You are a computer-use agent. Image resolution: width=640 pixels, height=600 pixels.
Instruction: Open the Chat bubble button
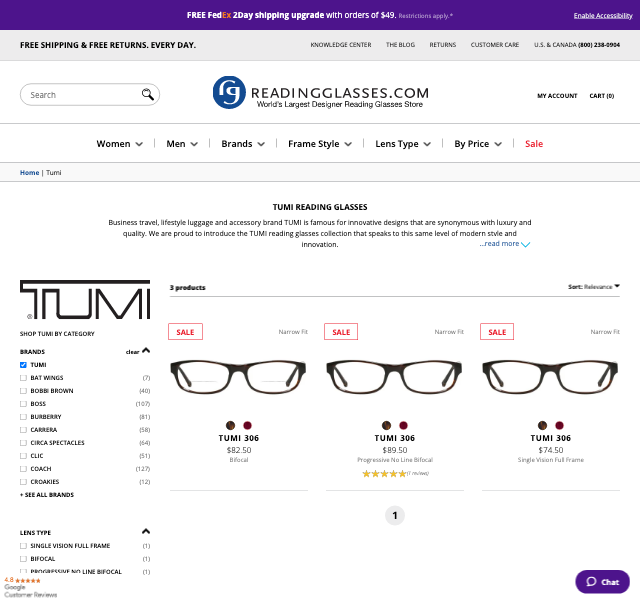point(602,582)
